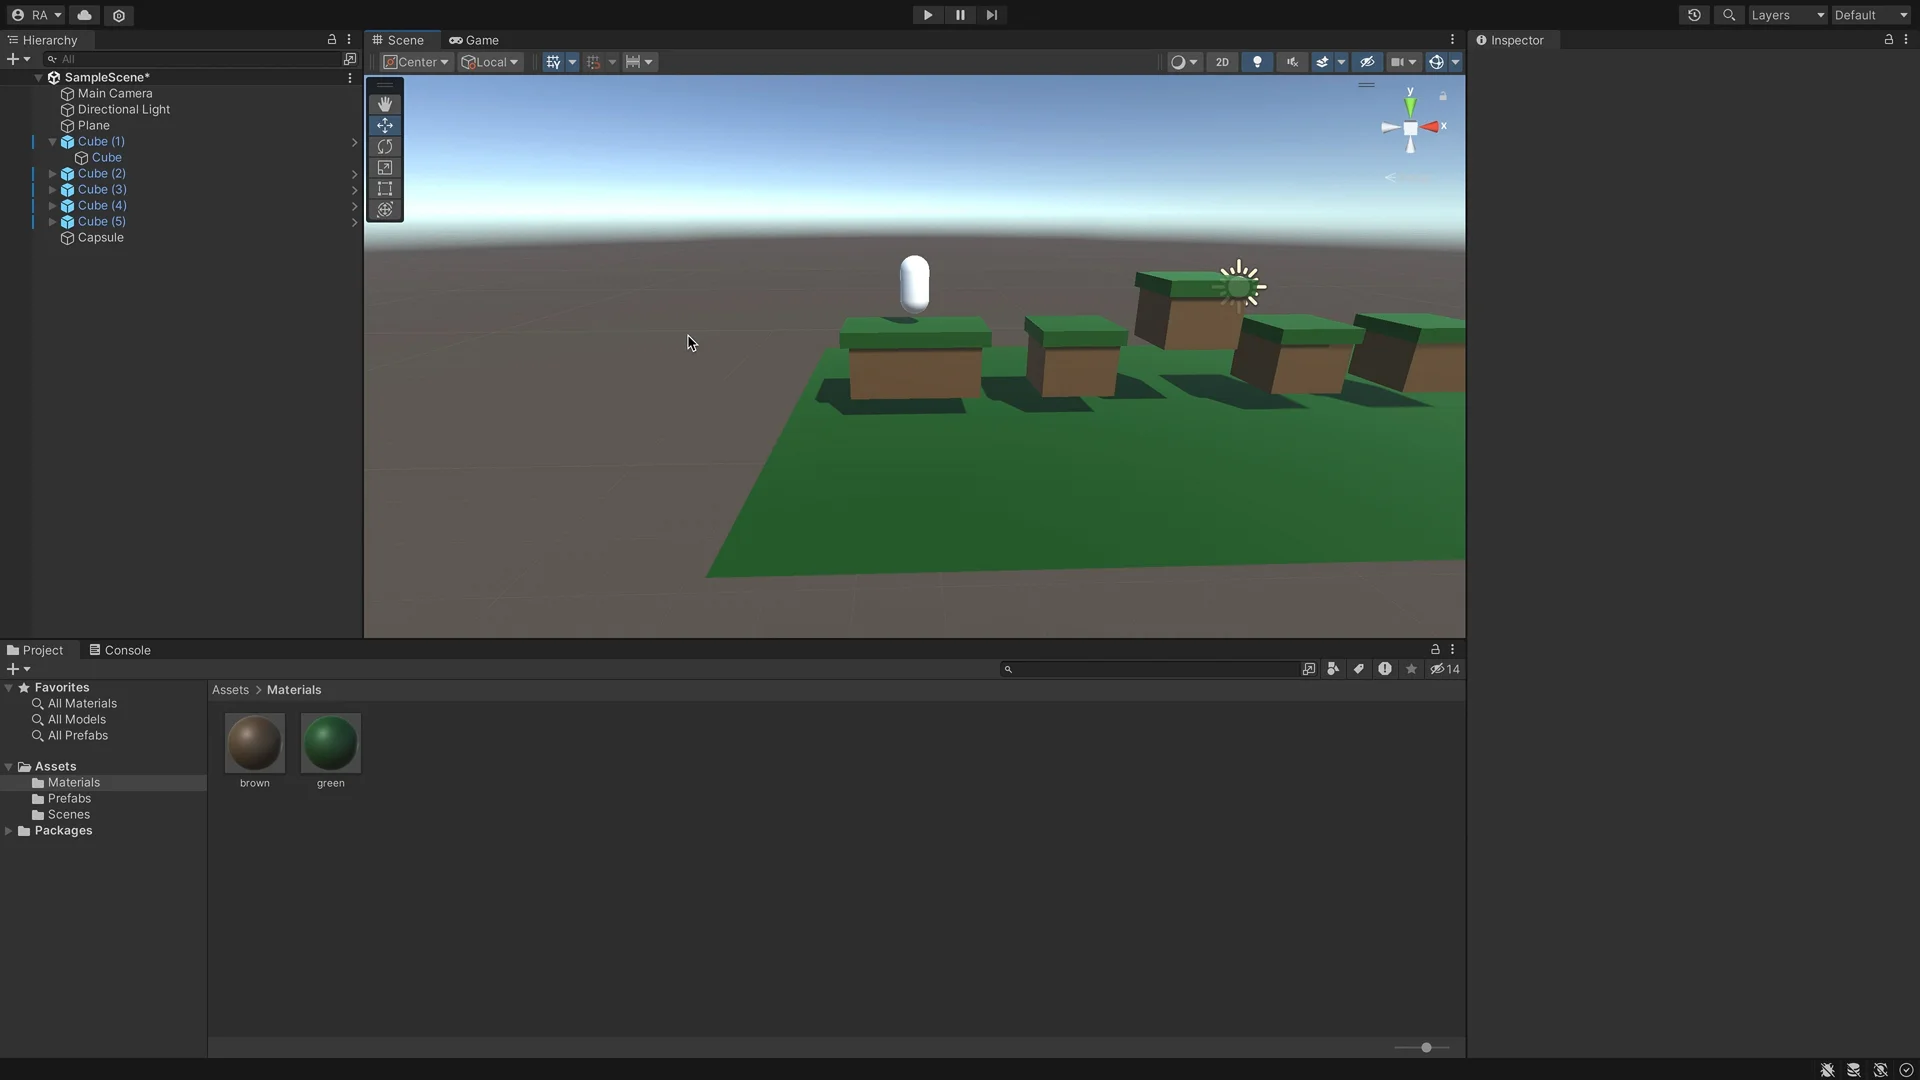Viewport: 1920px width, 1080px height.
Task: Select the Inspector tab
Action: pyautogui.click(x=1510, y=40)
